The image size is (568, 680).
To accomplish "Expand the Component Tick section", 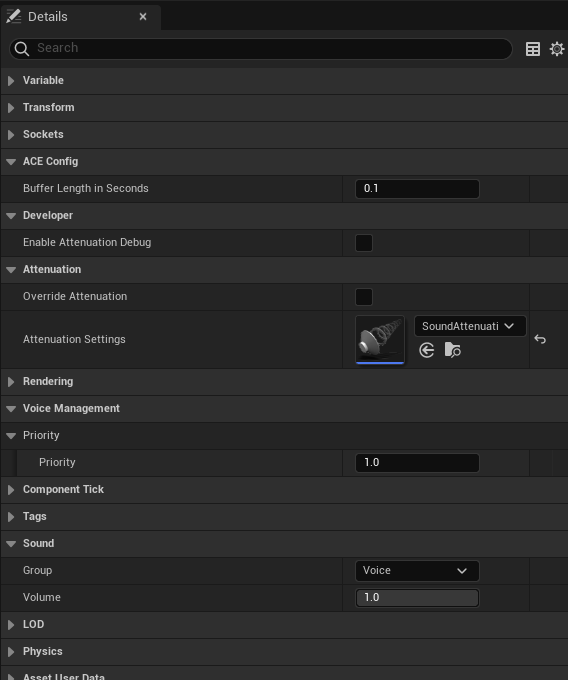I will (x=11, y=490).
